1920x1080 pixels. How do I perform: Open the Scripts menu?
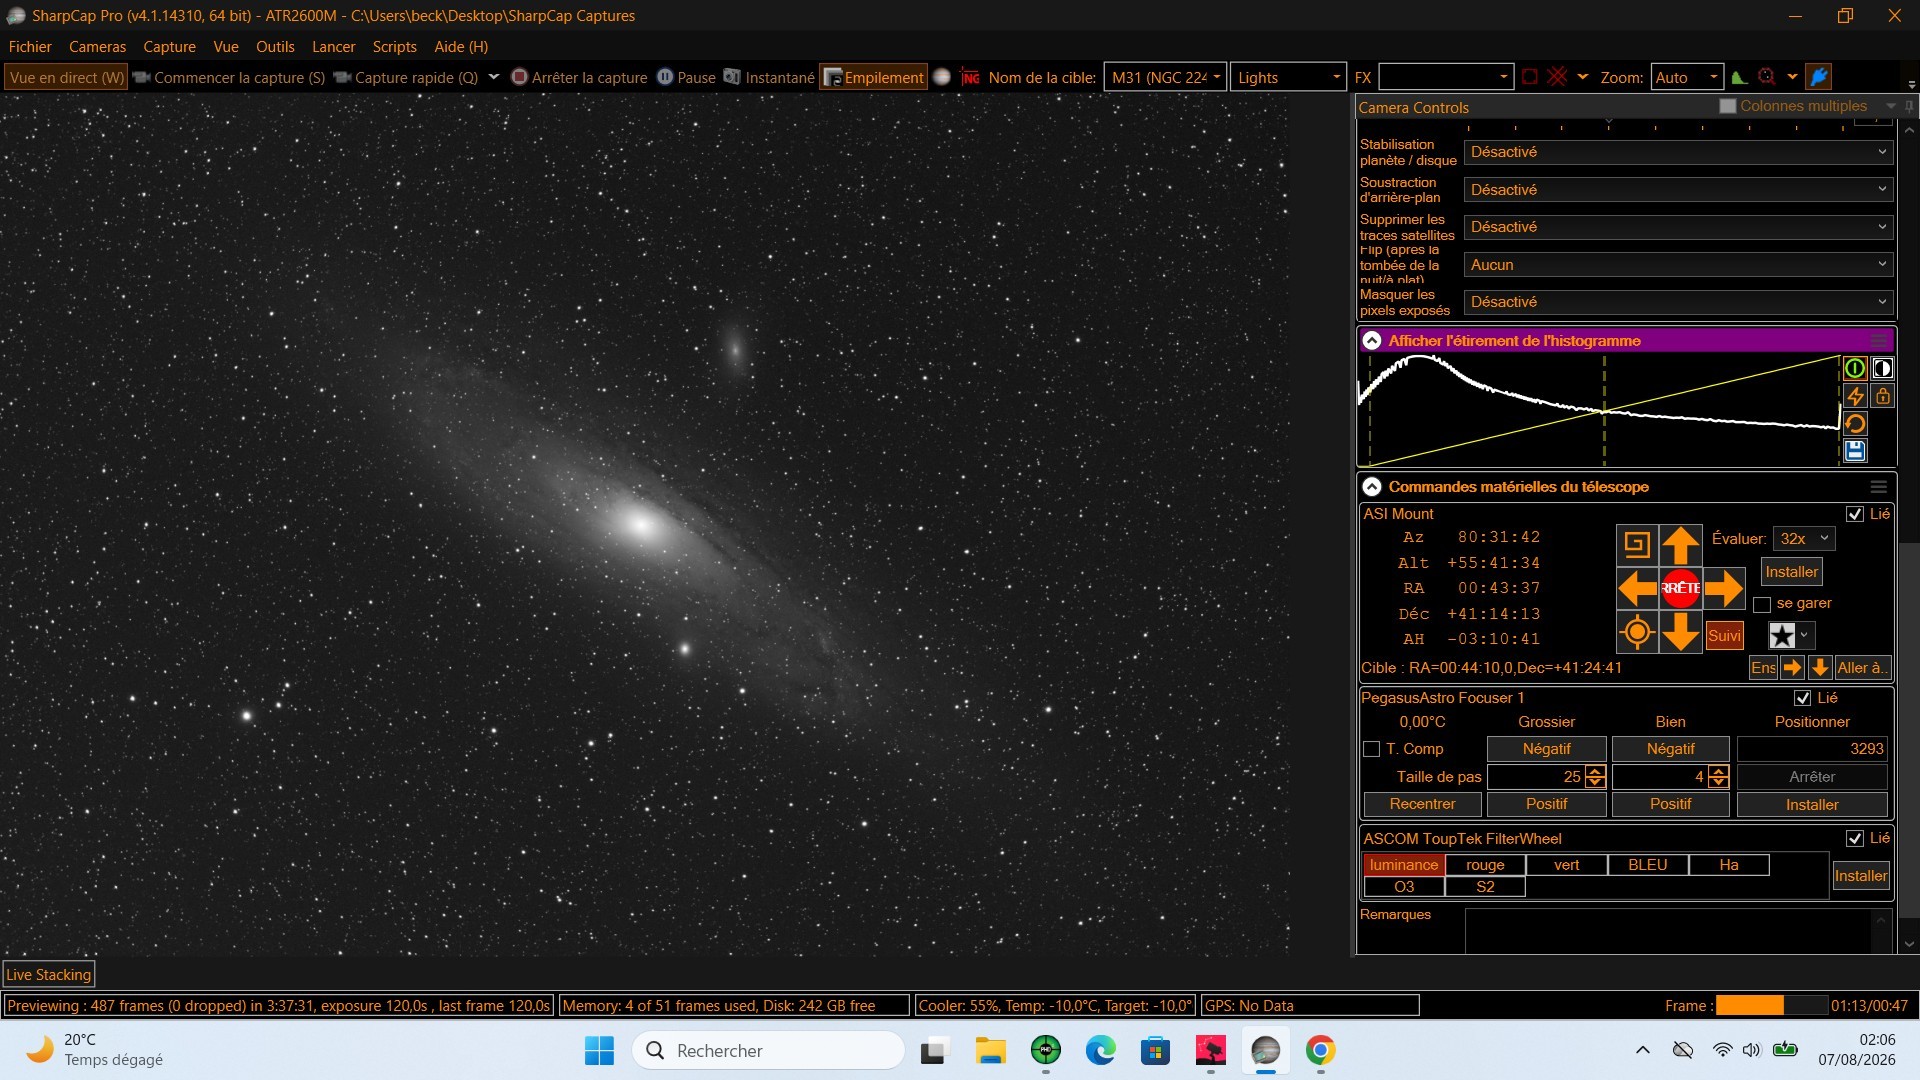click(x=394, y=47)
